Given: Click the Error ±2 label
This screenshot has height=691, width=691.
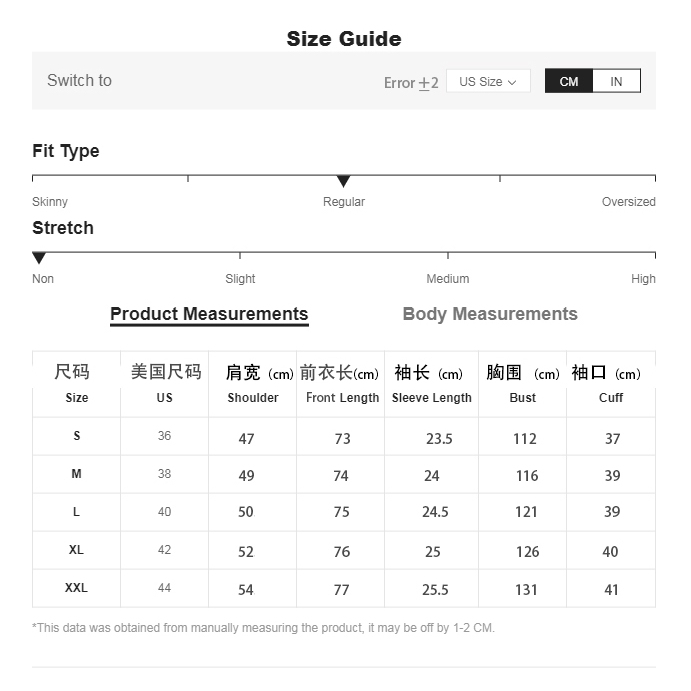Looking at the screenshot, I should (x=411, y=83).
